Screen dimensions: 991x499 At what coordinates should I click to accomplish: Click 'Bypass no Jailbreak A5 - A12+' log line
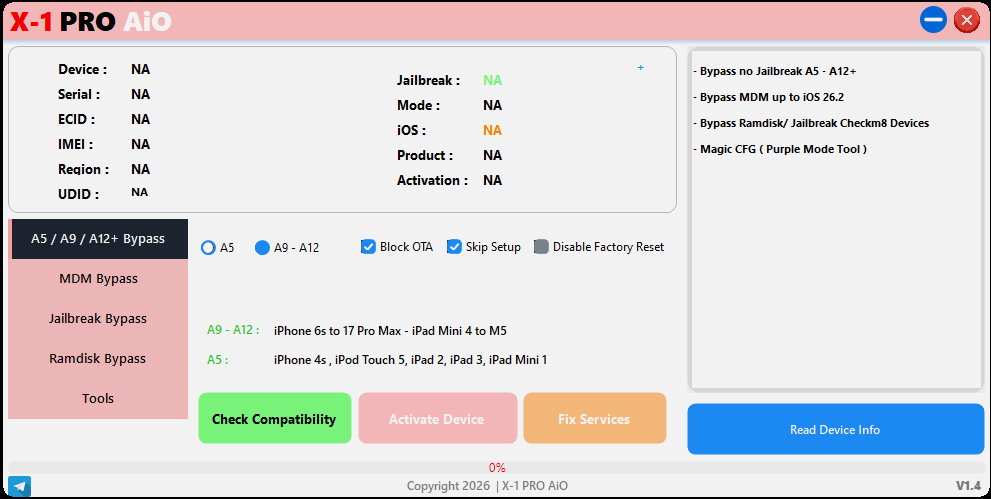point(775,71)
